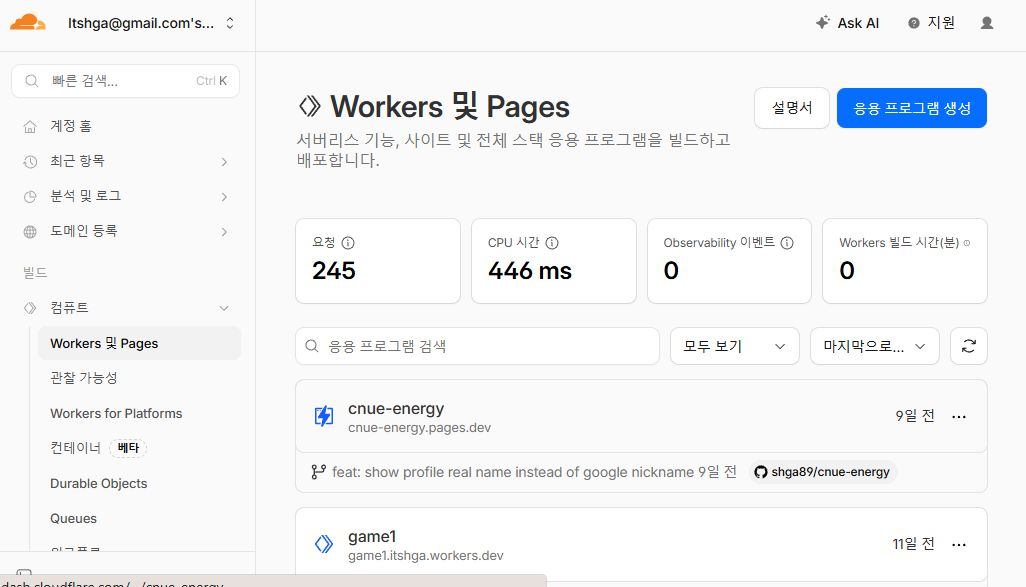Open the 마지막으로 sort dropdown
Image resolution: width=1026 pixels, height=587 pixels.
pos(874,346)
